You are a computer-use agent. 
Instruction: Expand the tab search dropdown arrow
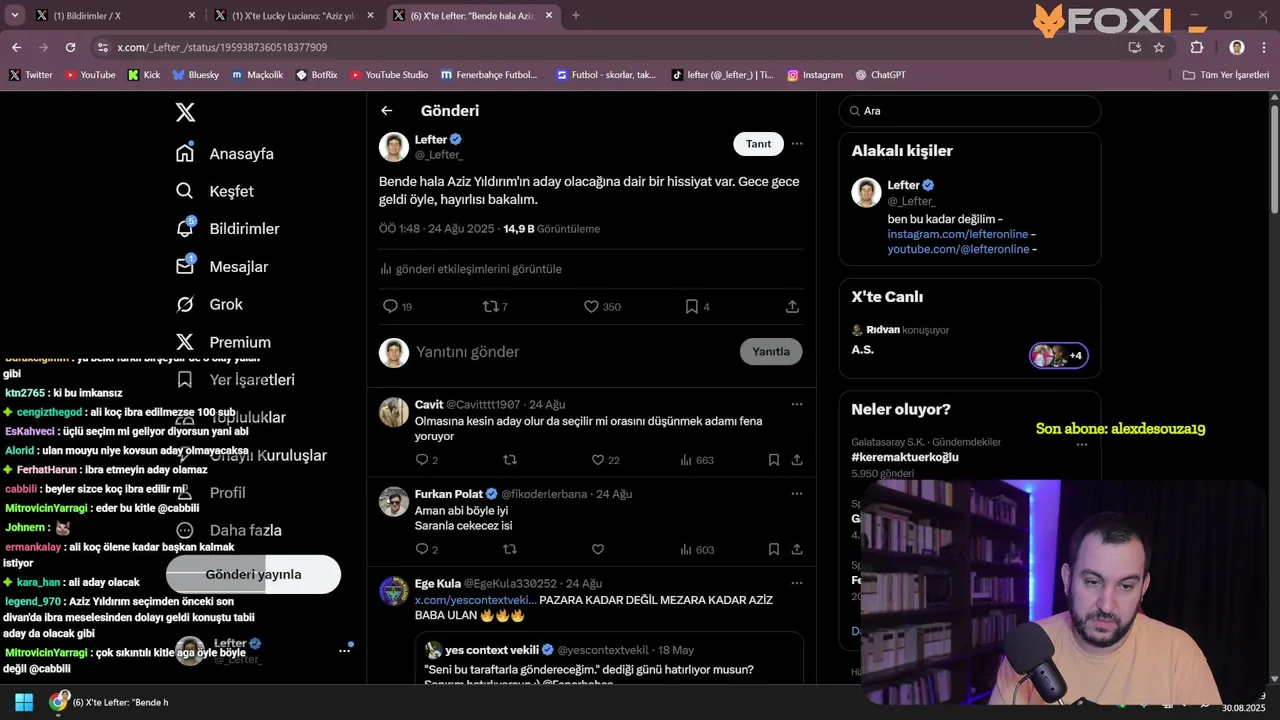point(14,15)
